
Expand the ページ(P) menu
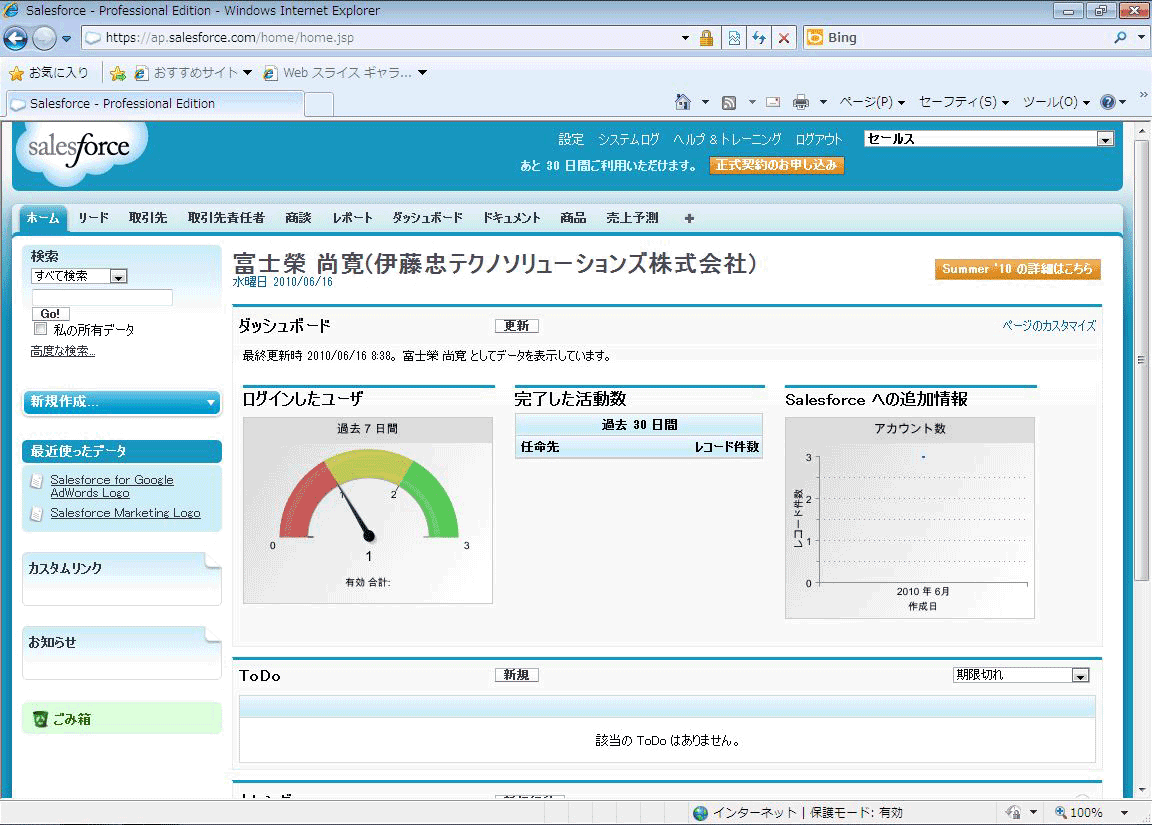click(872, 102)
